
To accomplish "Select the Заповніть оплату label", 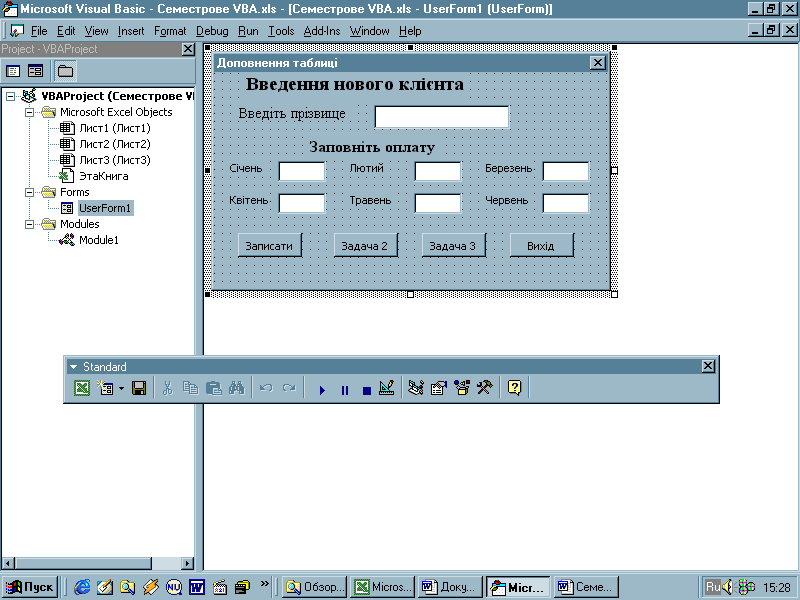I will click(372, 147).
